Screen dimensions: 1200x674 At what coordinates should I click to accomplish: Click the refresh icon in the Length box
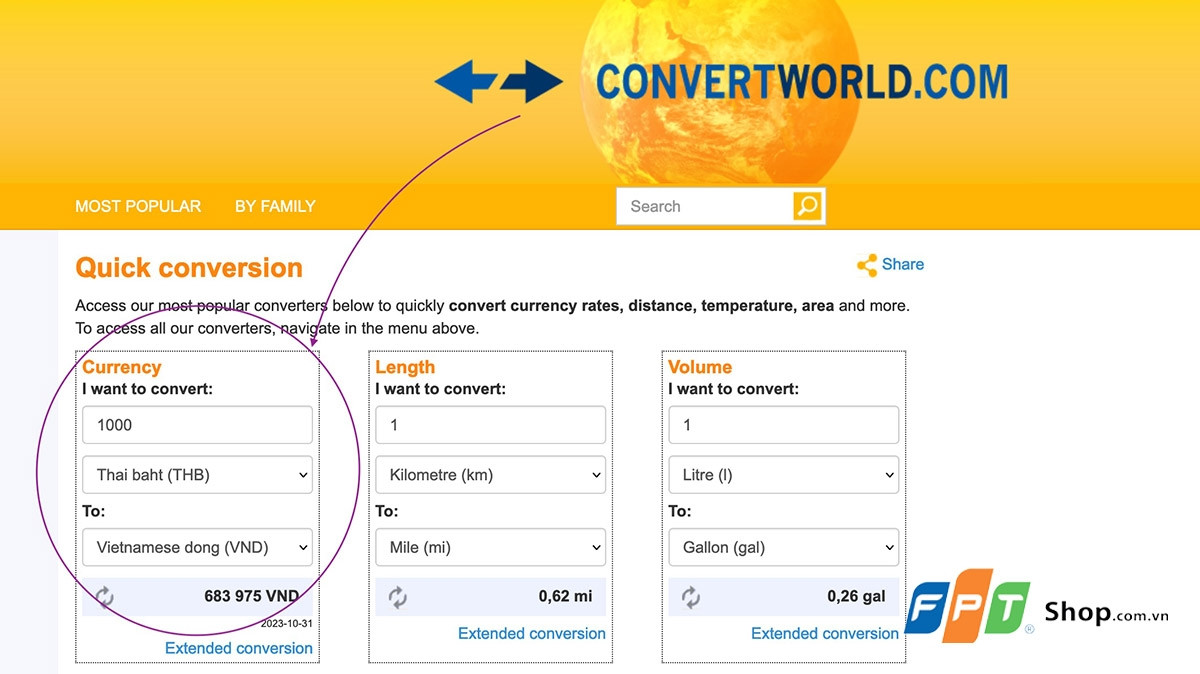[396, 595]
